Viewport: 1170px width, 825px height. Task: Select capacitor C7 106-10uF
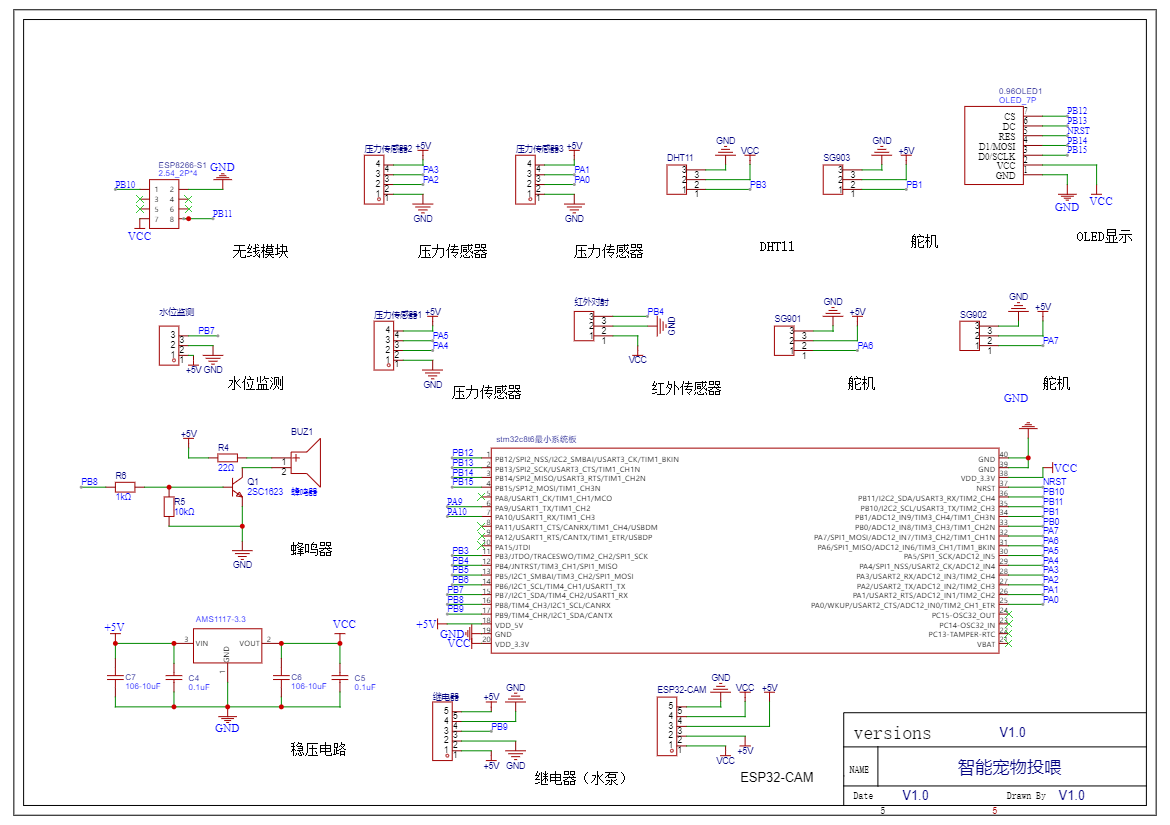[x=115, y=677]
